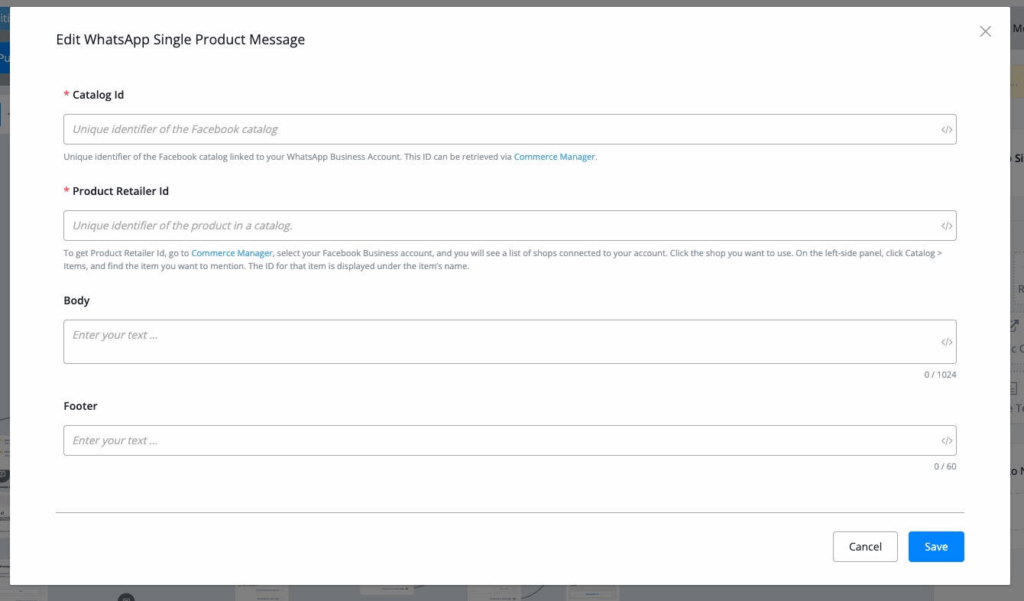Close the Edit WhatsApp Single Product Message dialog
Viewport: 1024px width, 601px height.
click(985, 32)
